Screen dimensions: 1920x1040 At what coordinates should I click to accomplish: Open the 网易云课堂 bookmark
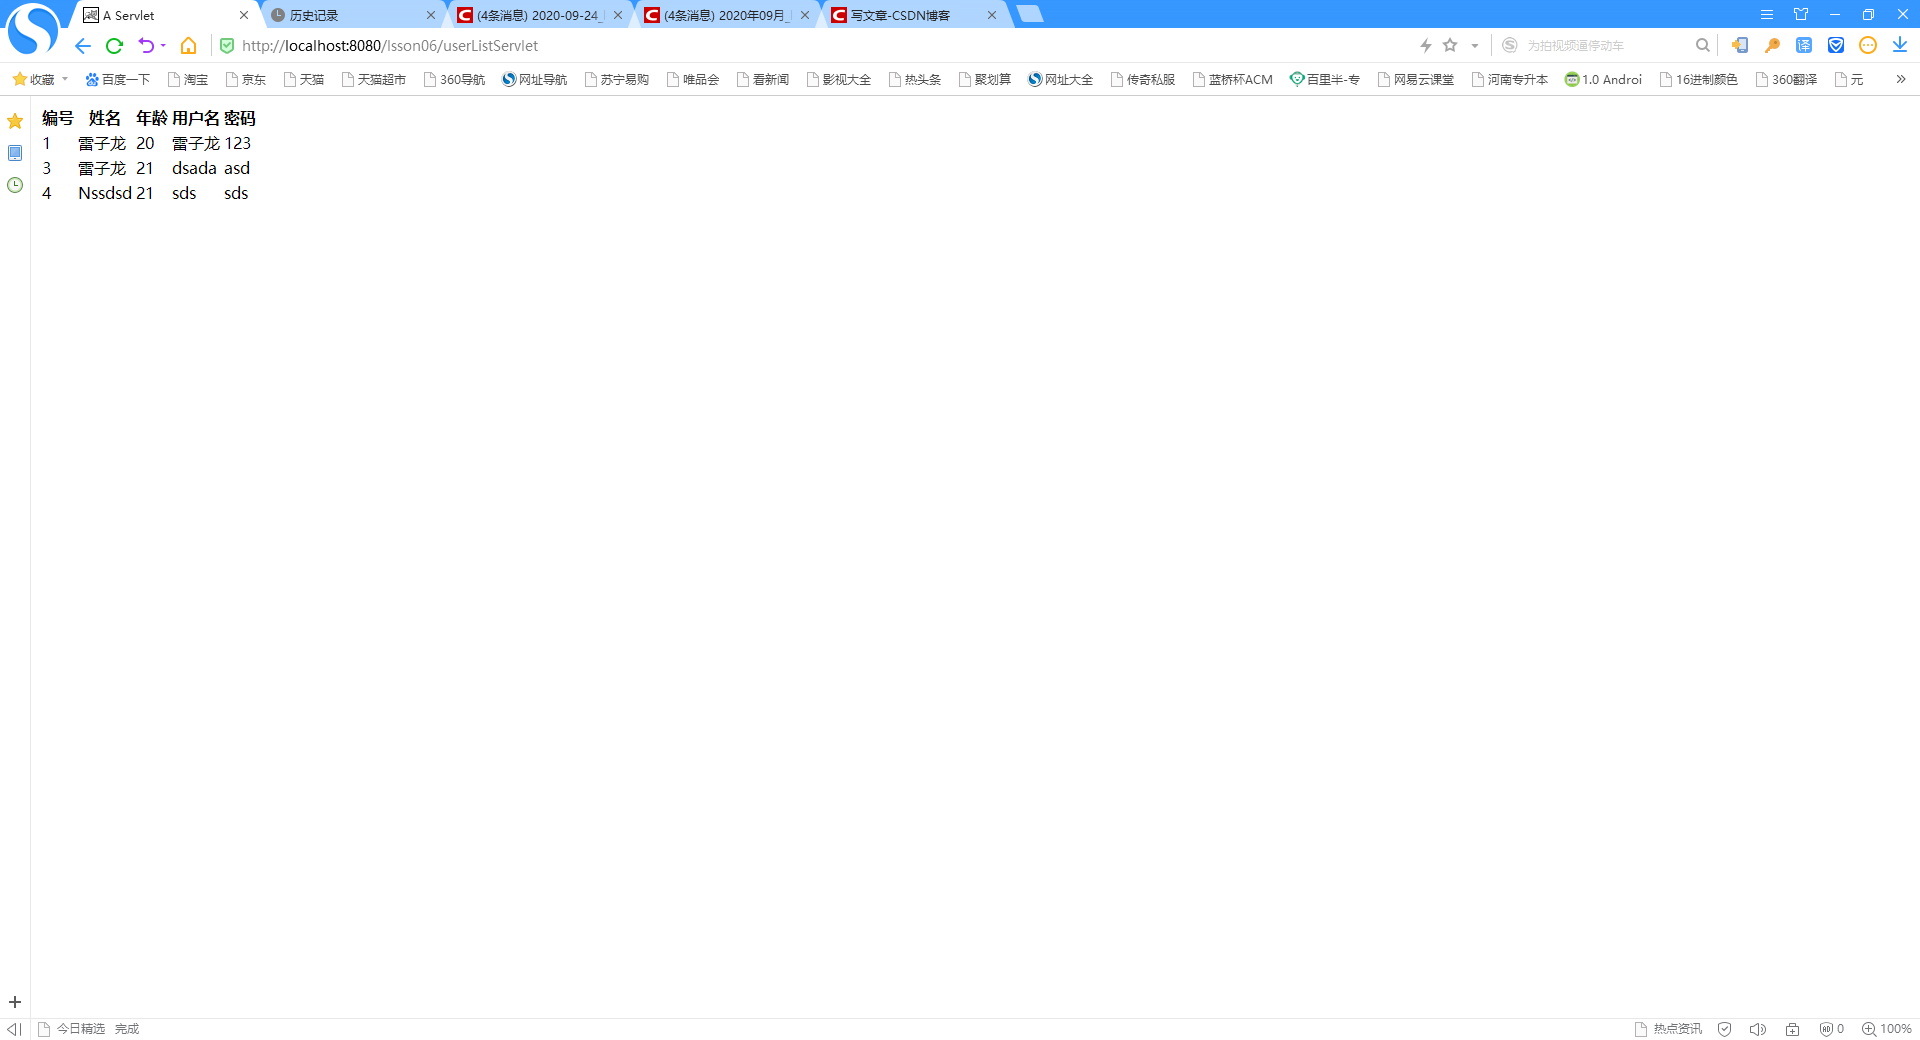(x=1415, y=79)
